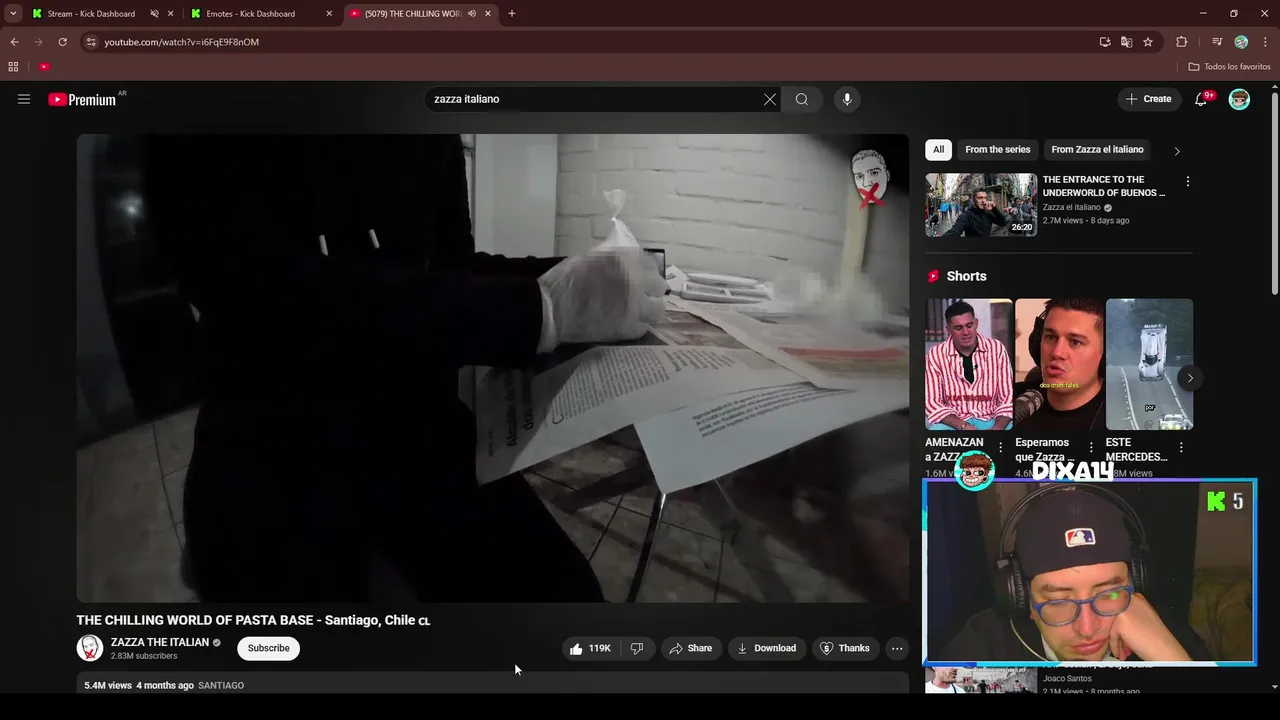
Task: Close the Emotes Kick Dashboard tab
Action: pos(329,14)
